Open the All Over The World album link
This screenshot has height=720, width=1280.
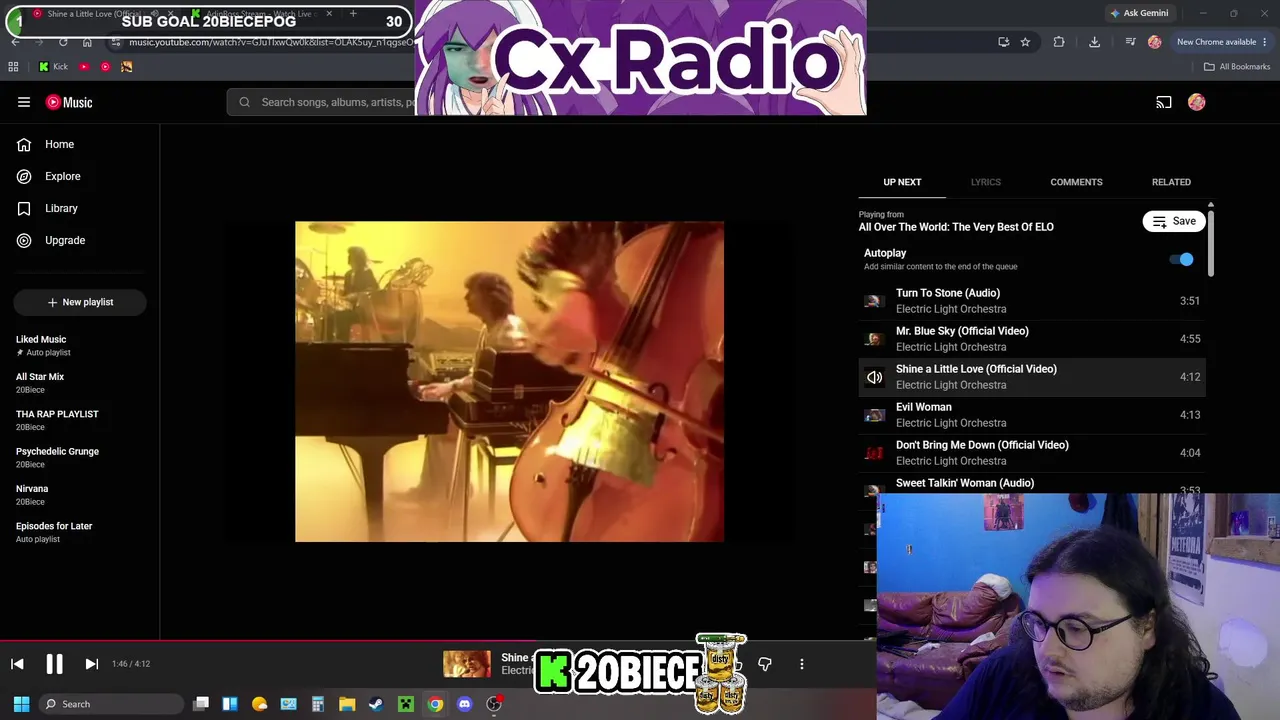click(956, 227)
